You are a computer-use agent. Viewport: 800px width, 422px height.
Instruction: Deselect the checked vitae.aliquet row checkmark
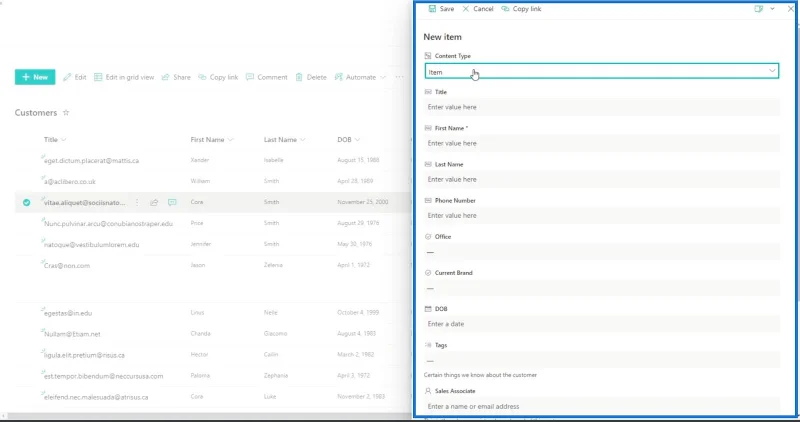[27, 203]
